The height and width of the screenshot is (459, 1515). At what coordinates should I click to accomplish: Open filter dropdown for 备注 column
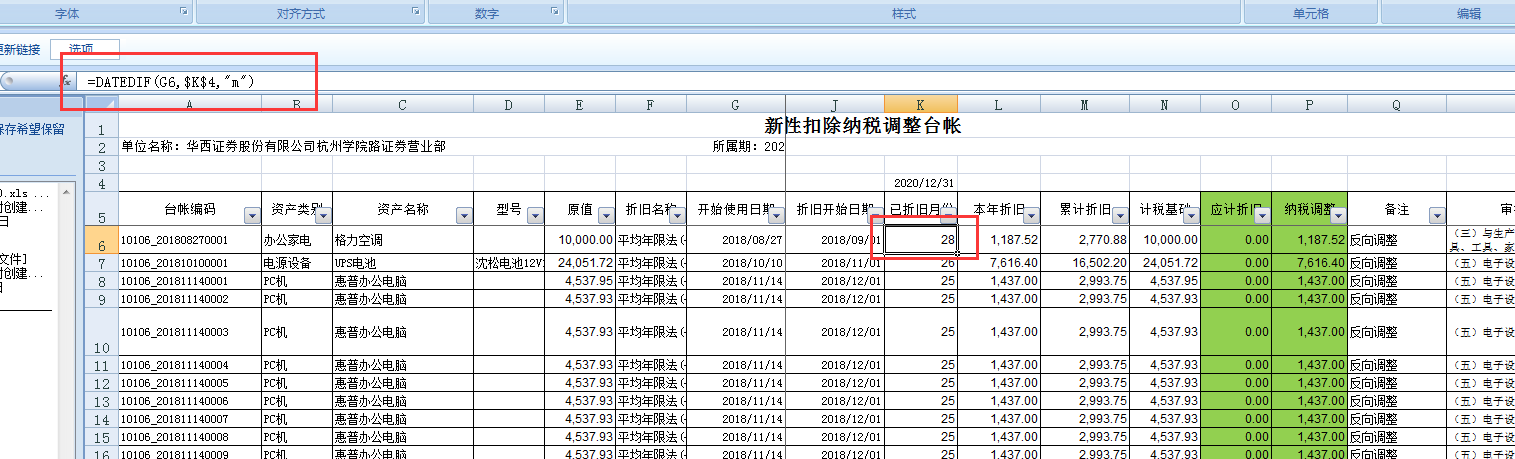tap(1436, 215)
